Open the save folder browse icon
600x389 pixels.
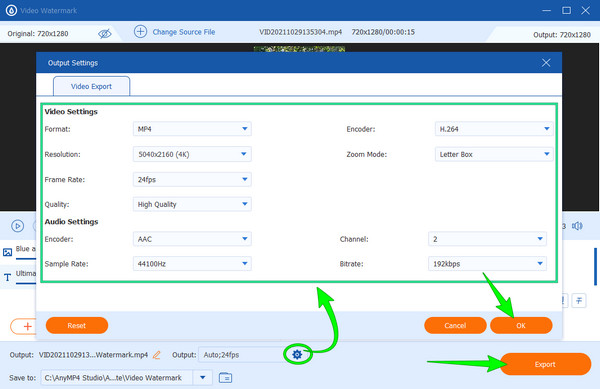point(225,378)
